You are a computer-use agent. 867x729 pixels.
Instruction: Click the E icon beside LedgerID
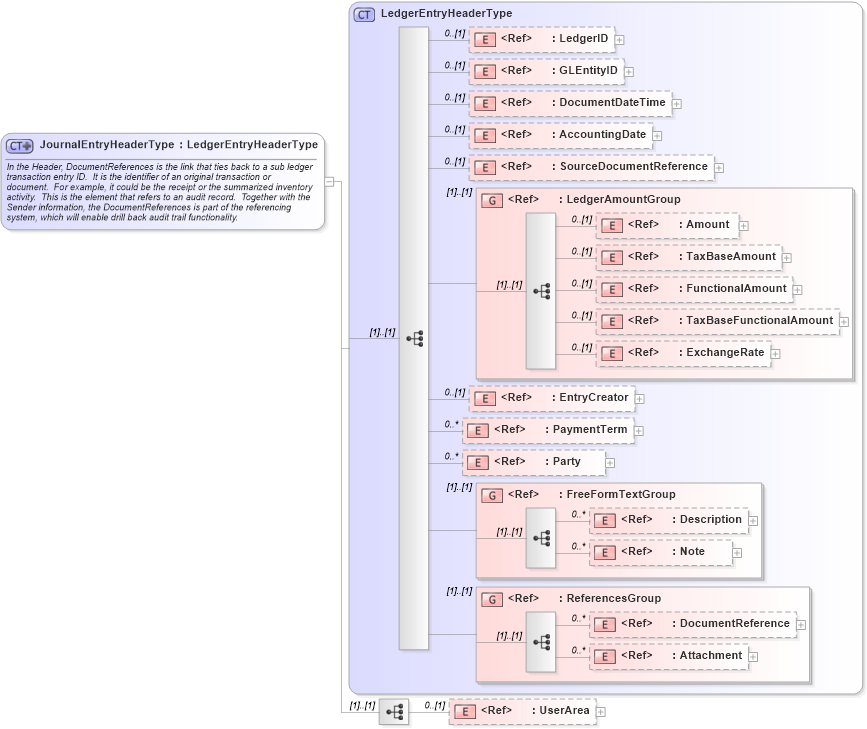click(485, 39)
